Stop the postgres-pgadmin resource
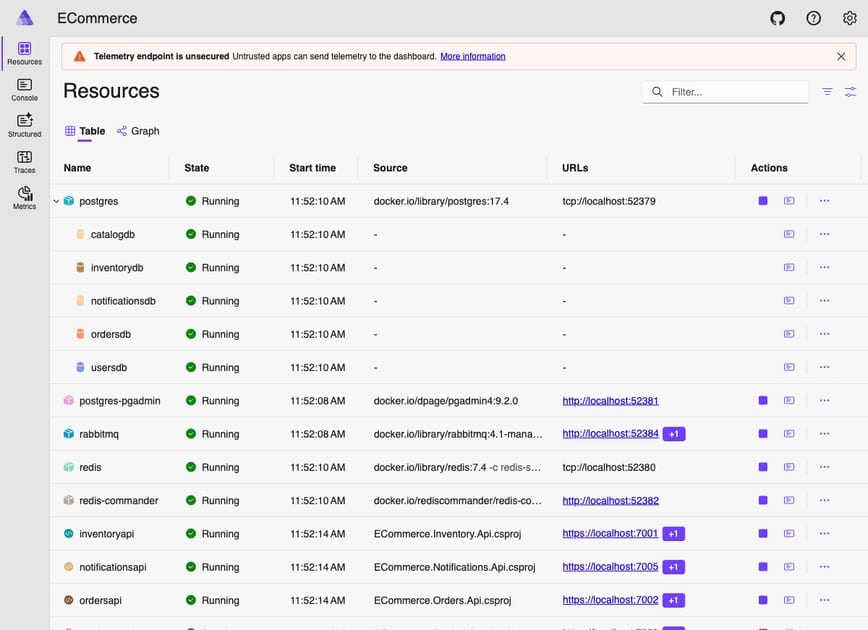Viewport: 868px width, 630px height. (x=763, y=400)
